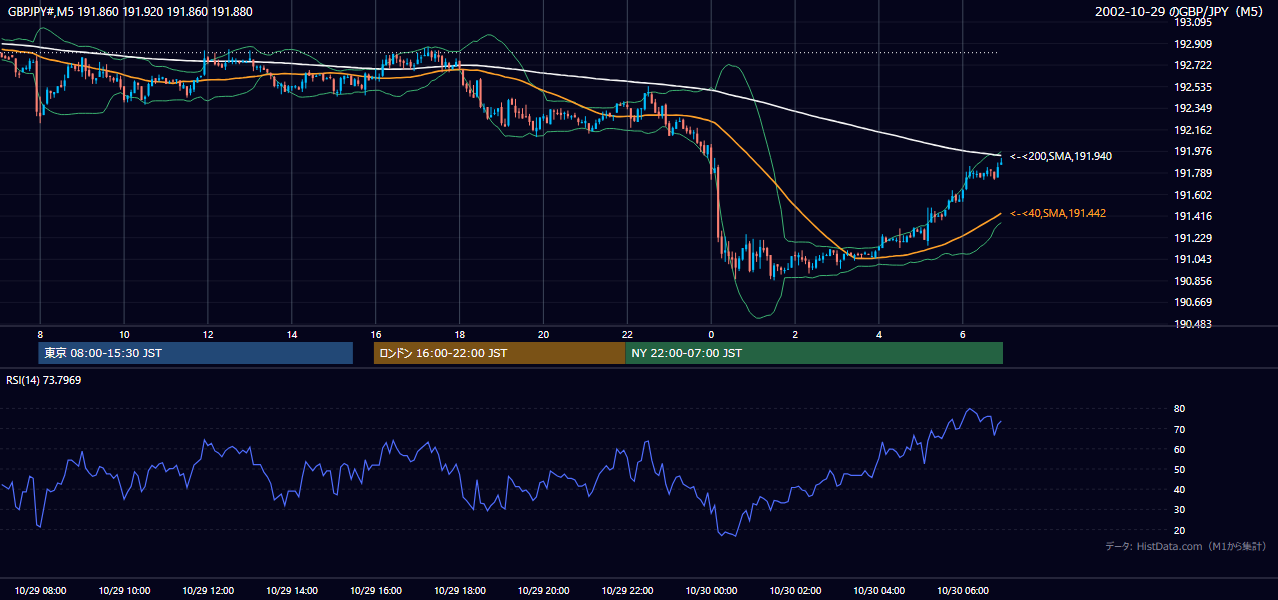Click the 10/29 16:00 time label

[376, 591]
